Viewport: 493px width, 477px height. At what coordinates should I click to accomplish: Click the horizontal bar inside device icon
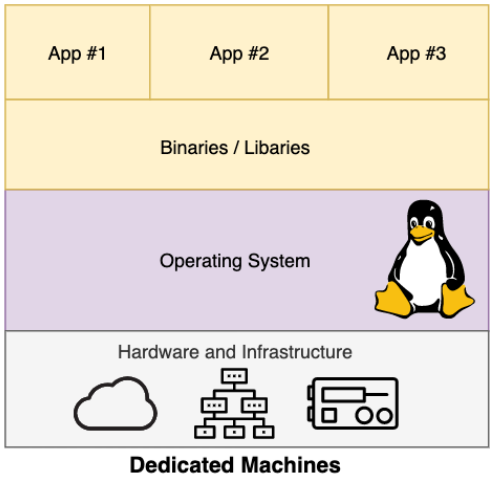pyautogui.click(x=344, y=394)
